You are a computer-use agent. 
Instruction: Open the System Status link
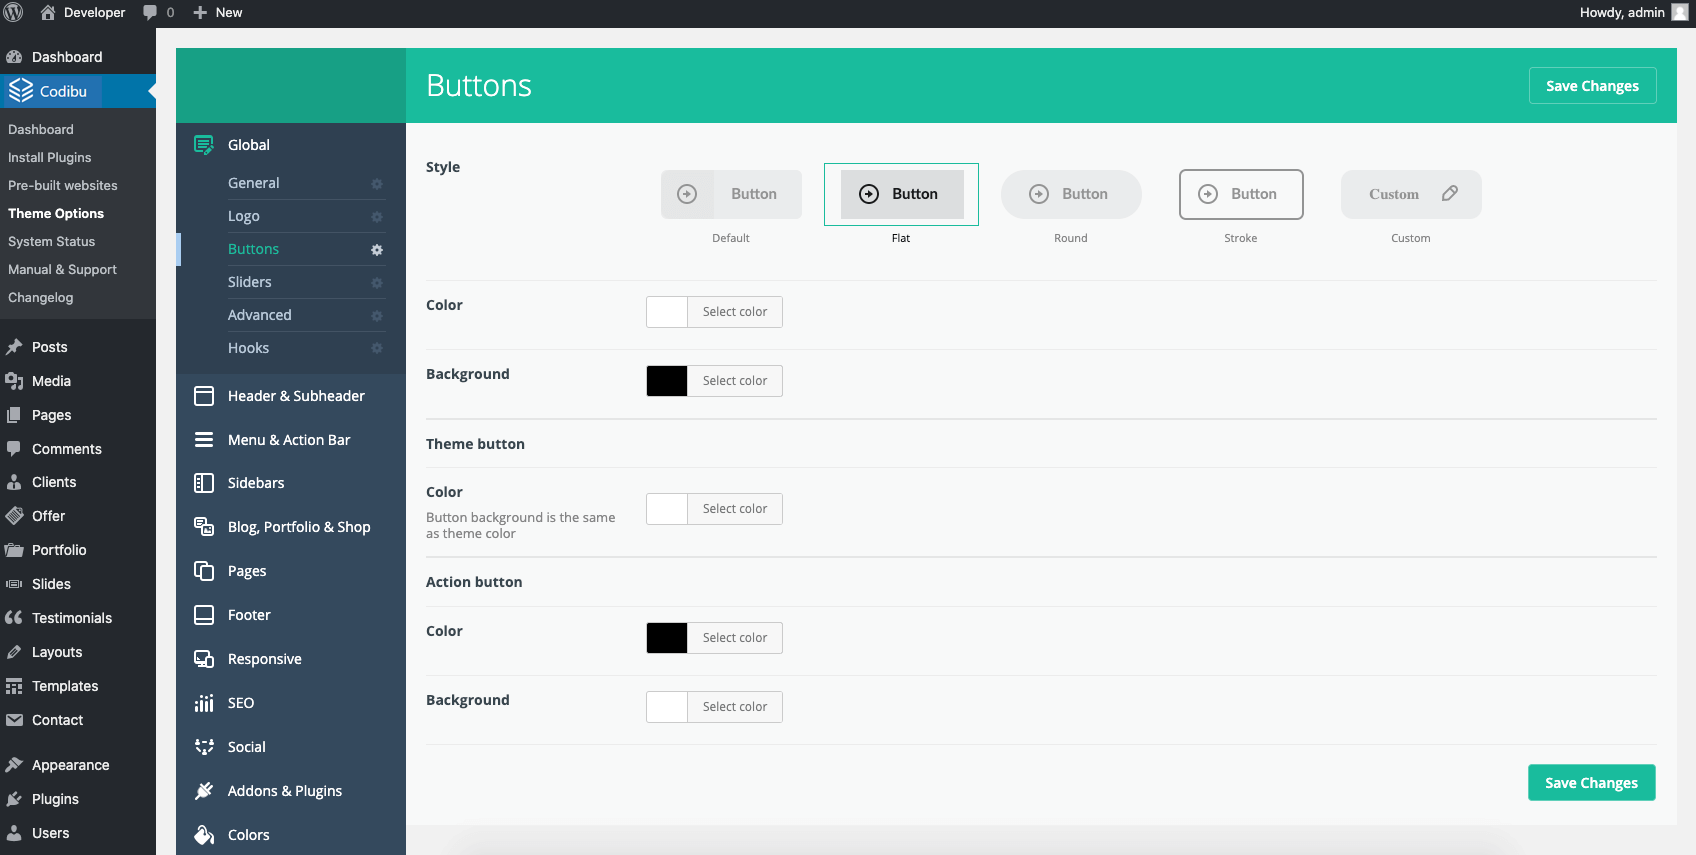coord(52,242)
